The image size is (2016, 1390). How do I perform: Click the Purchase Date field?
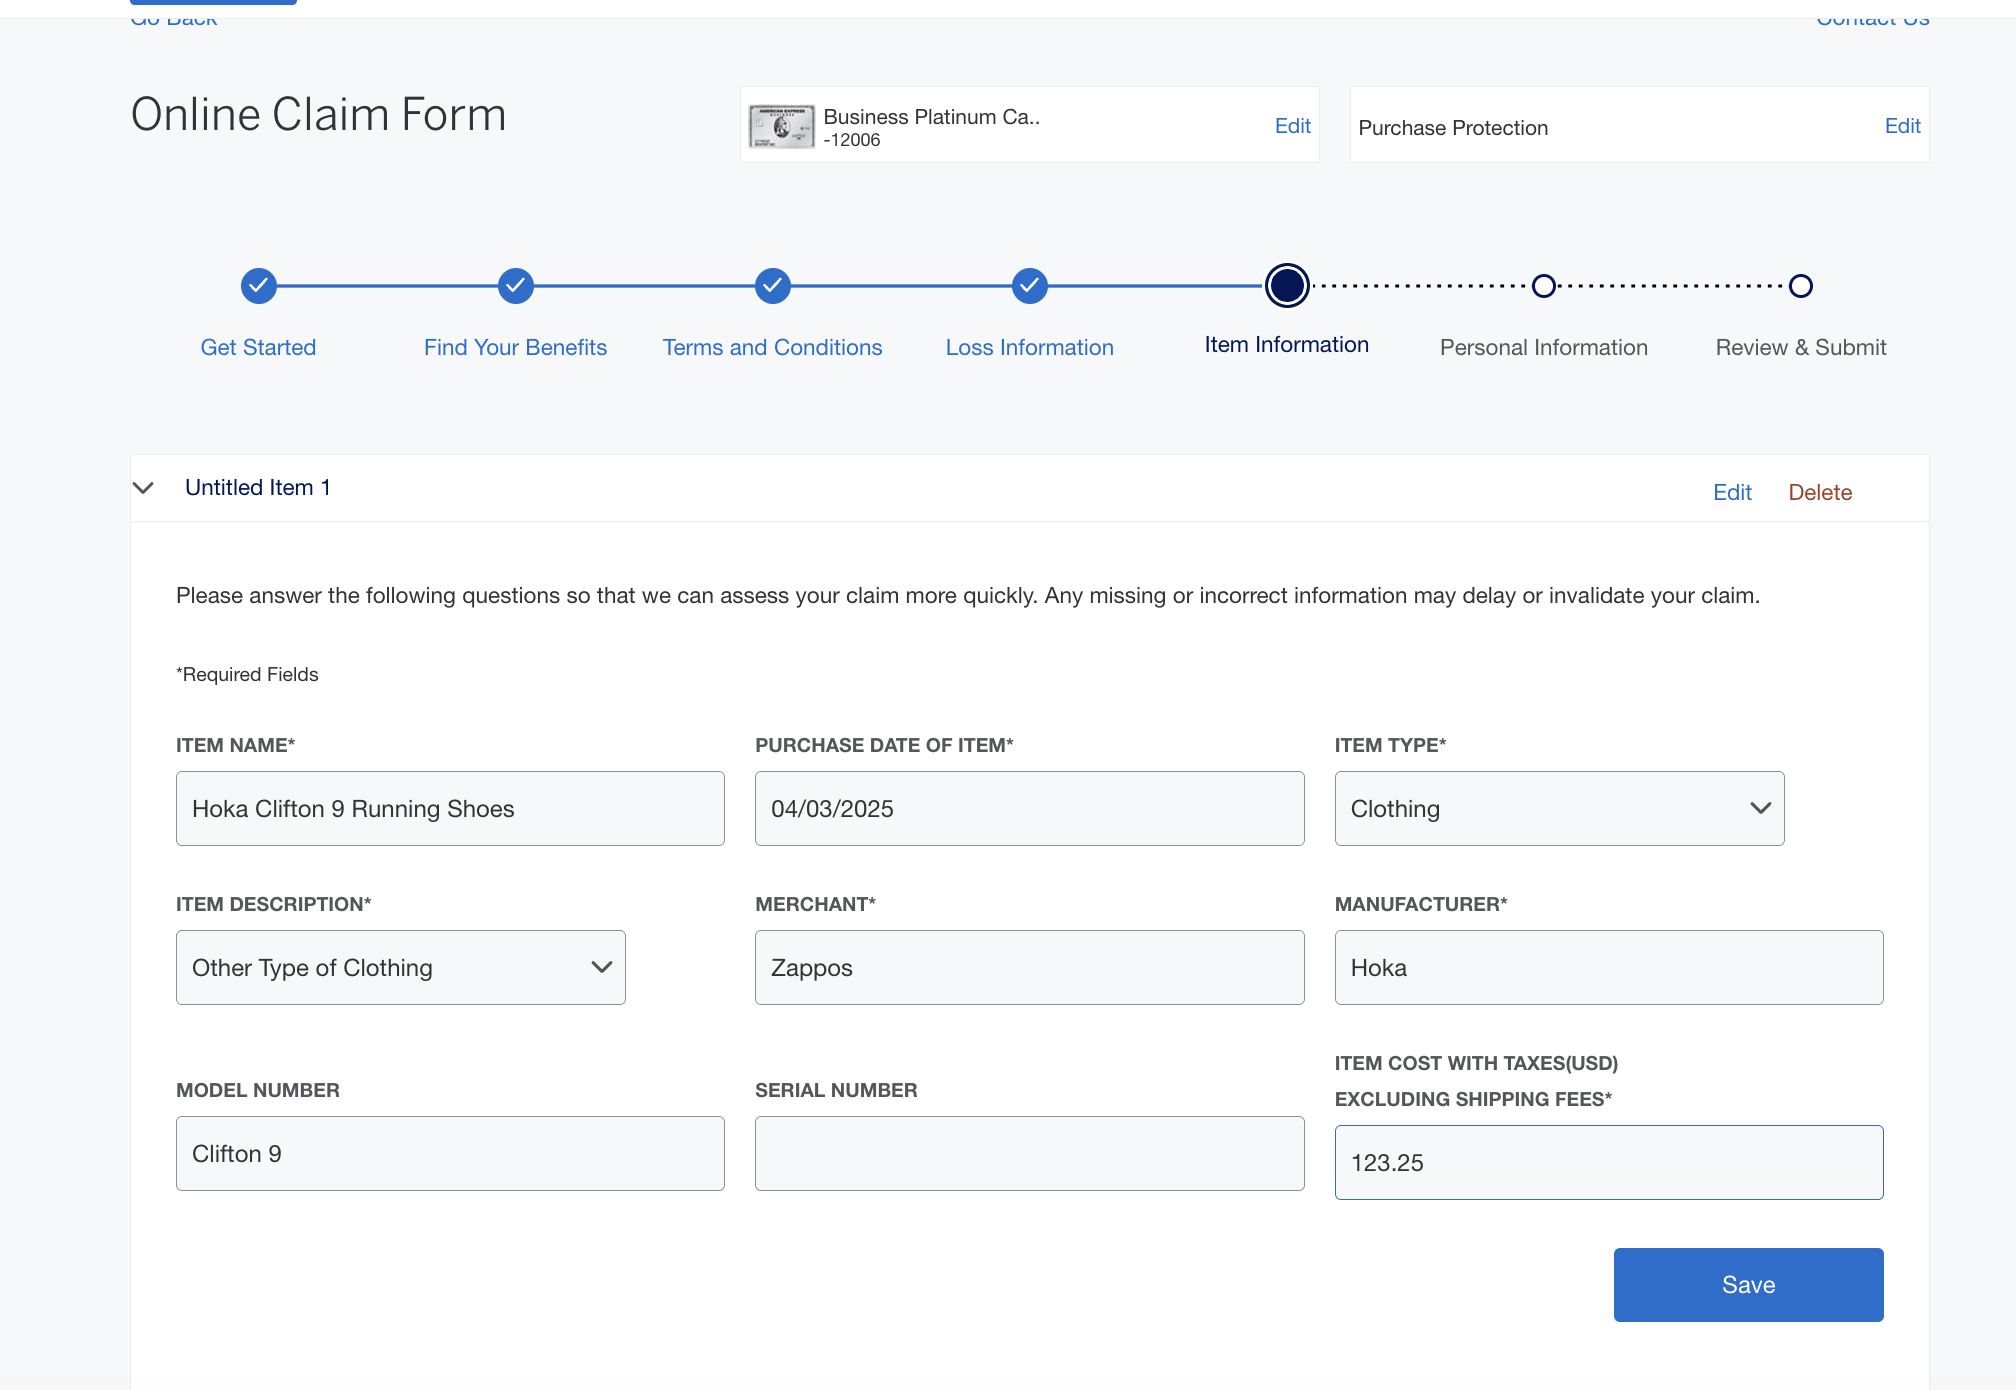tap(1029, 808)
